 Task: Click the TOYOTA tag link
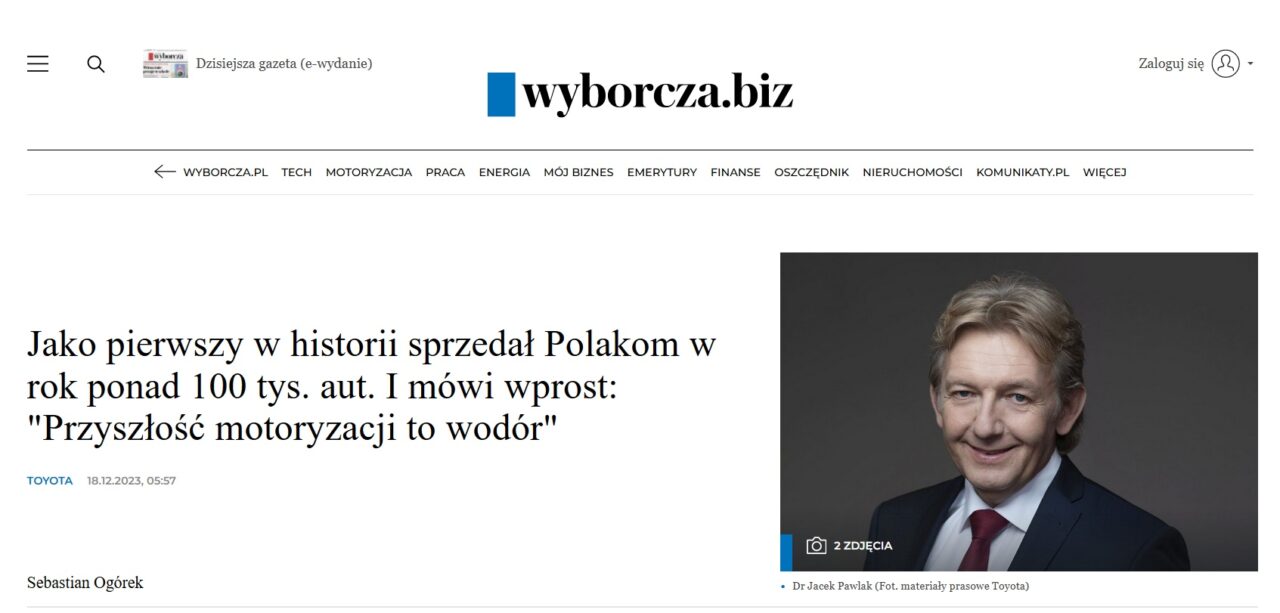point(50,481)
